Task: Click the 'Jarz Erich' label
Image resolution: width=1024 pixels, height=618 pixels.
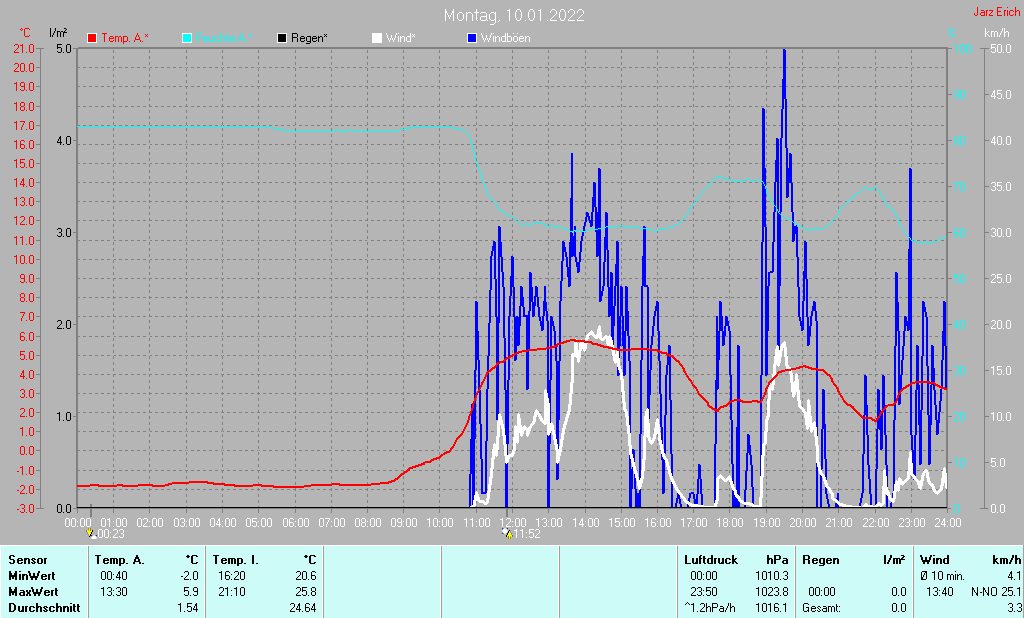Action: click(x=997, y=12)
